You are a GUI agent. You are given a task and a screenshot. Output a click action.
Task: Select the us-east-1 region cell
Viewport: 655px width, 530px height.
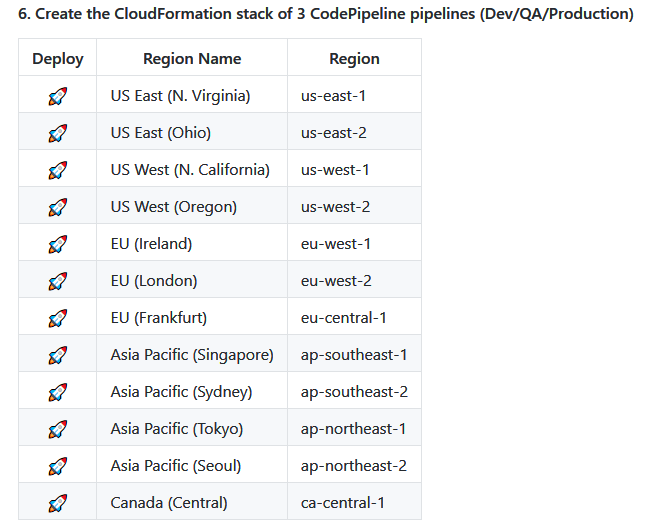(x=334, y=96)
